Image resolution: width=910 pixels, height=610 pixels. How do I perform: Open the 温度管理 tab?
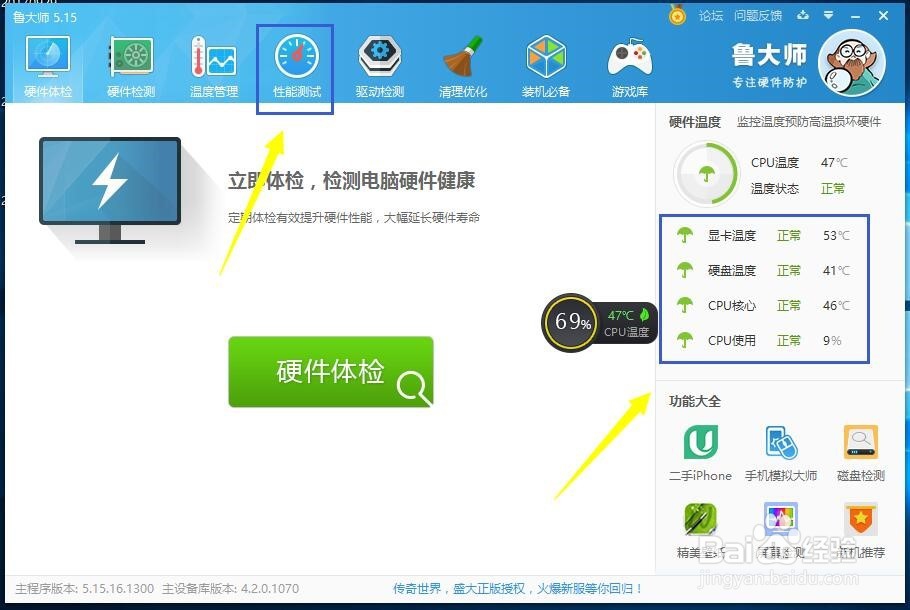(214, 67)
